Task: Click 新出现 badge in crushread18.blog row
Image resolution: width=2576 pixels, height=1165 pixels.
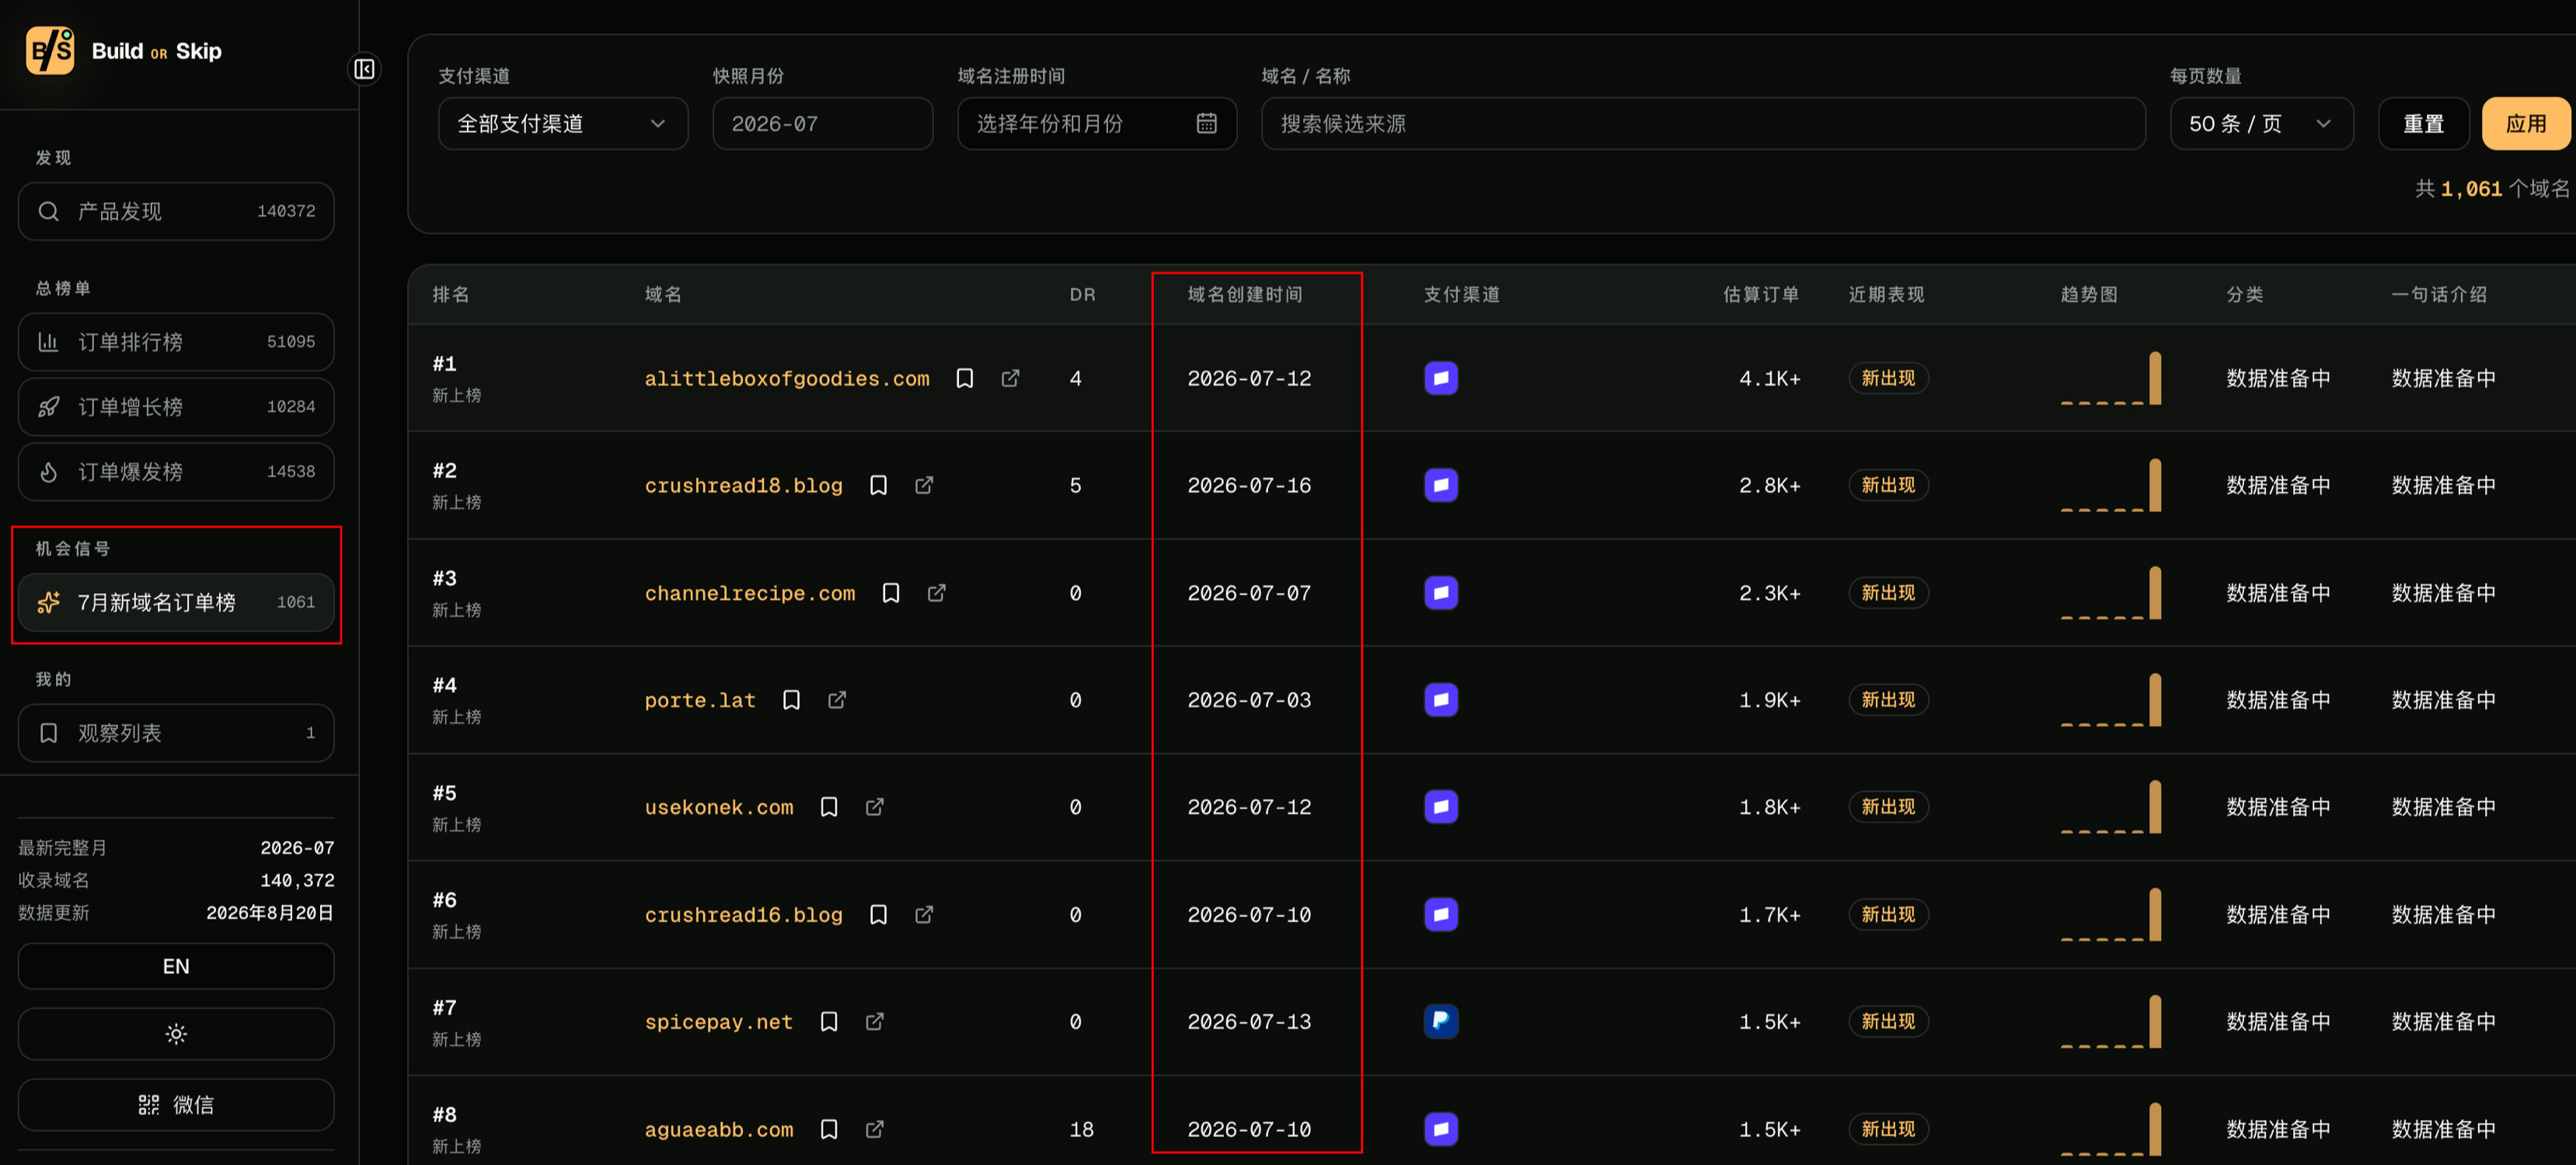Action: point(1888,485)
